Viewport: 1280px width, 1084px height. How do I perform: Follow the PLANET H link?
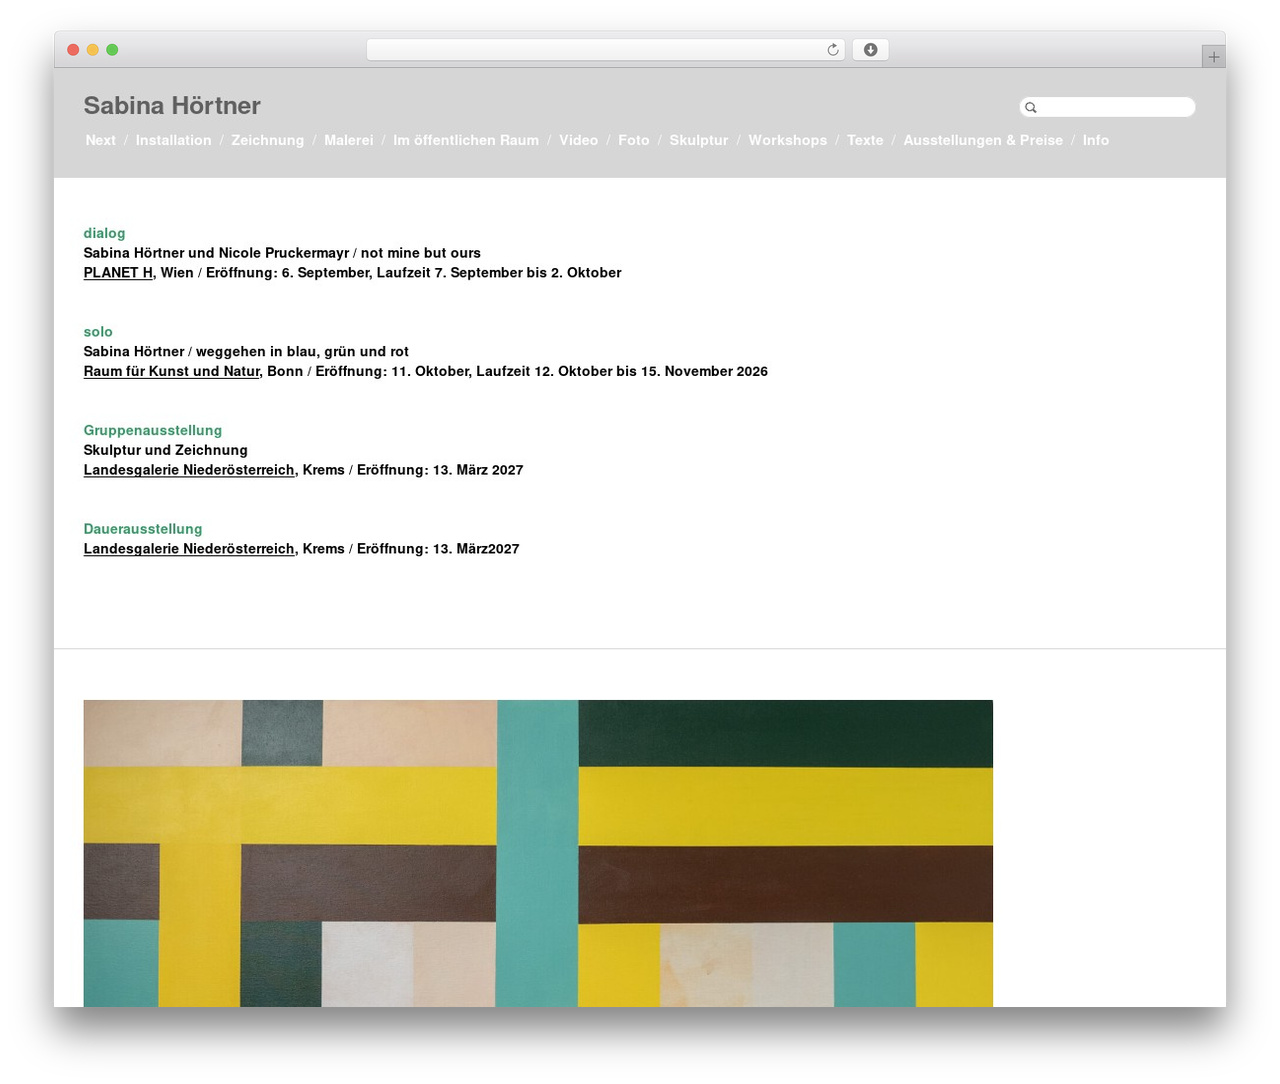tap(118, 272)
